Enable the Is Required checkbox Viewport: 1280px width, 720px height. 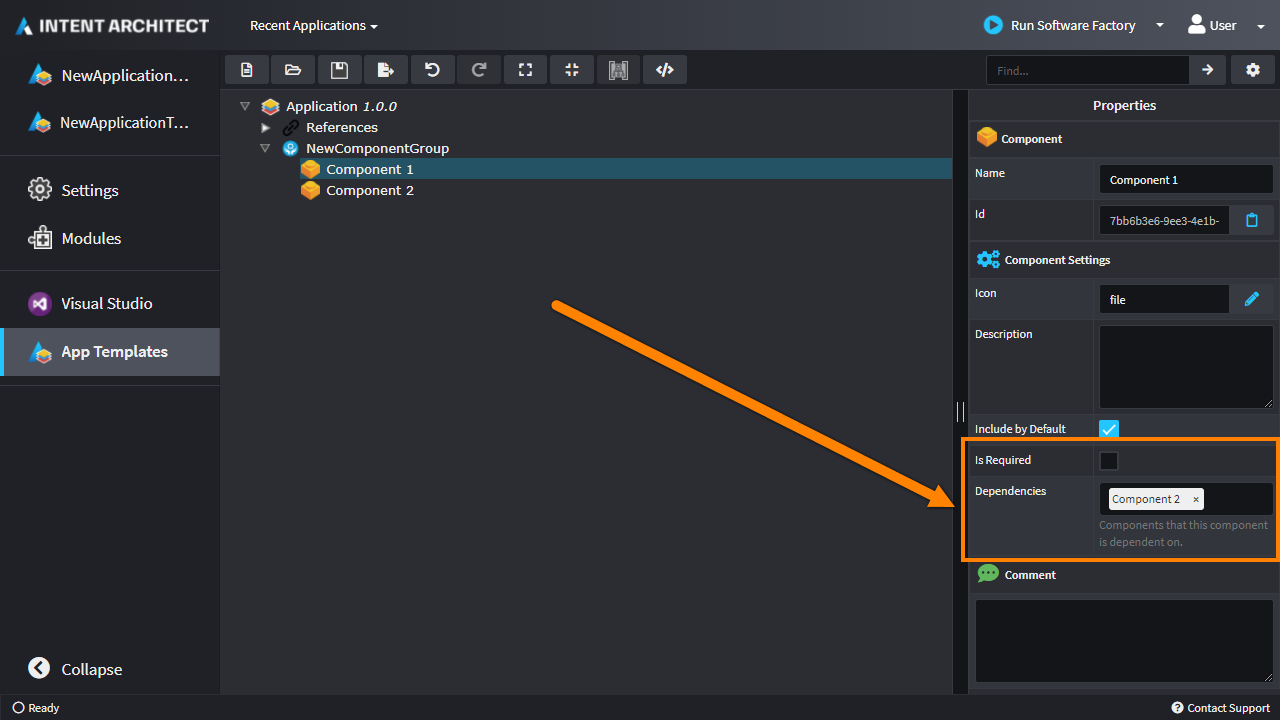(1109, 461)
